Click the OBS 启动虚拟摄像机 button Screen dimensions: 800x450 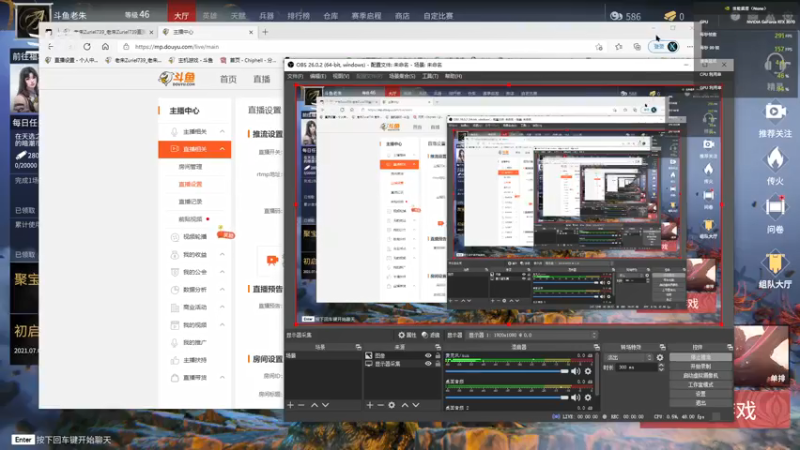(701, 376)
